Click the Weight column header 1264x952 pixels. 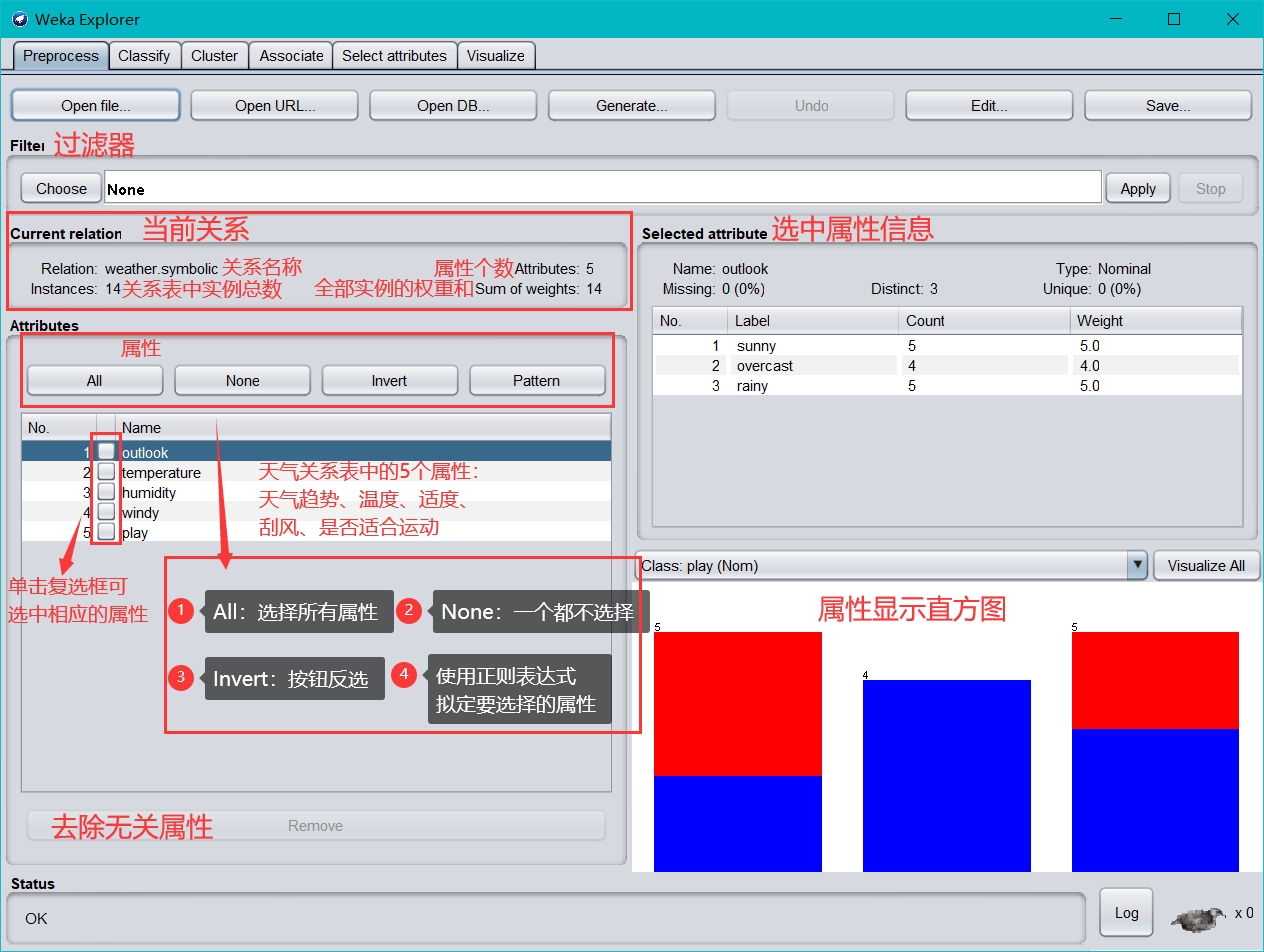pos(1155,321)
